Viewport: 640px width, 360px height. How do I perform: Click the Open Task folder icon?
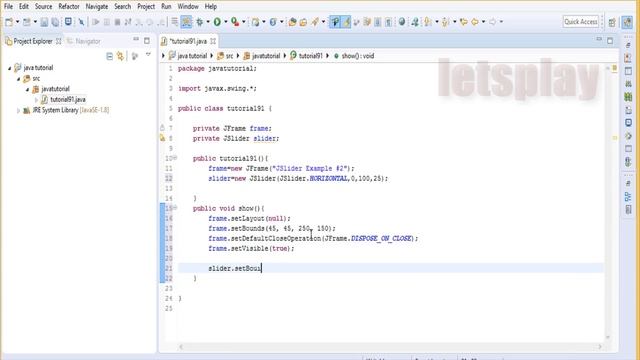[303, 22]
